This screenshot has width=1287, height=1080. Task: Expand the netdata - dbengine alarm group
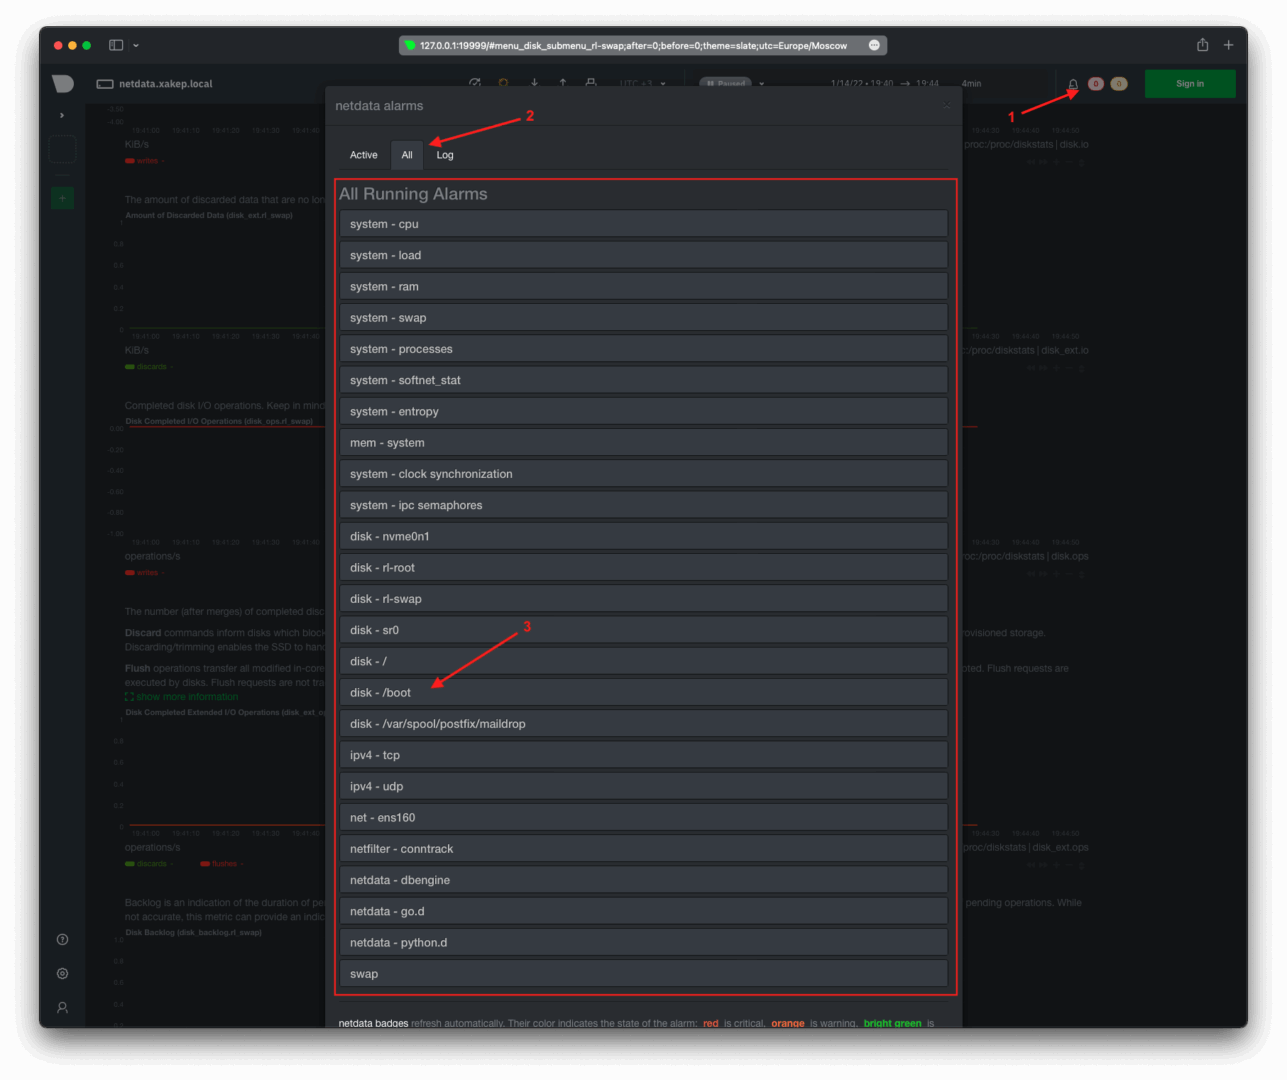click(x=643, y=880)
